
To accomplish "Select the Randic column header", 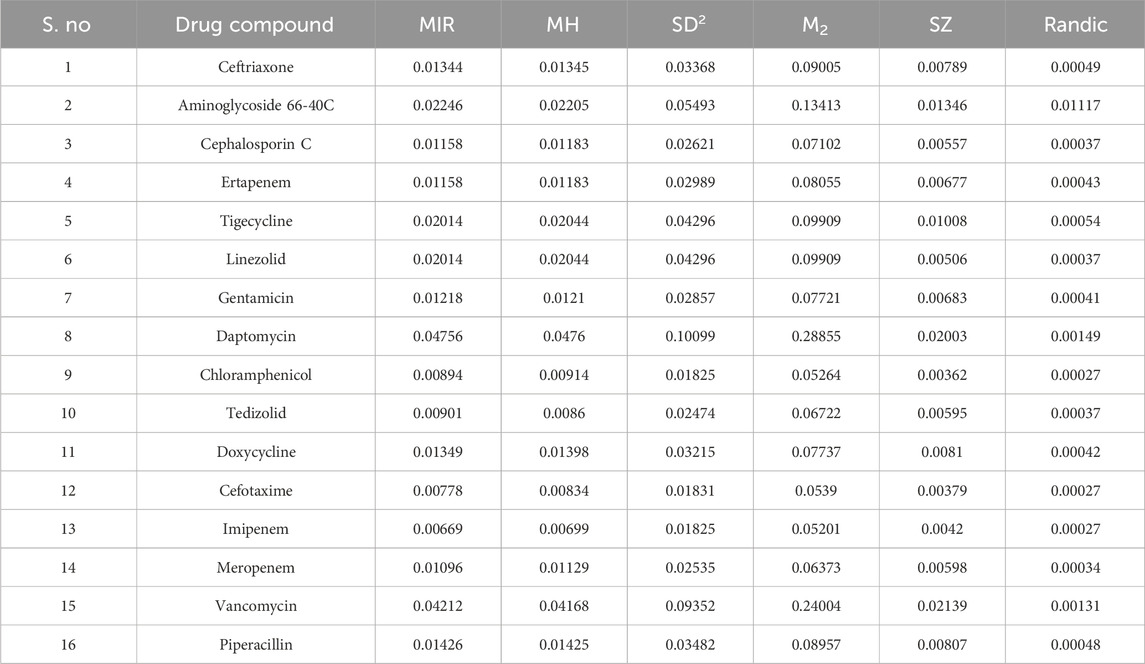I will (1074, 25).
